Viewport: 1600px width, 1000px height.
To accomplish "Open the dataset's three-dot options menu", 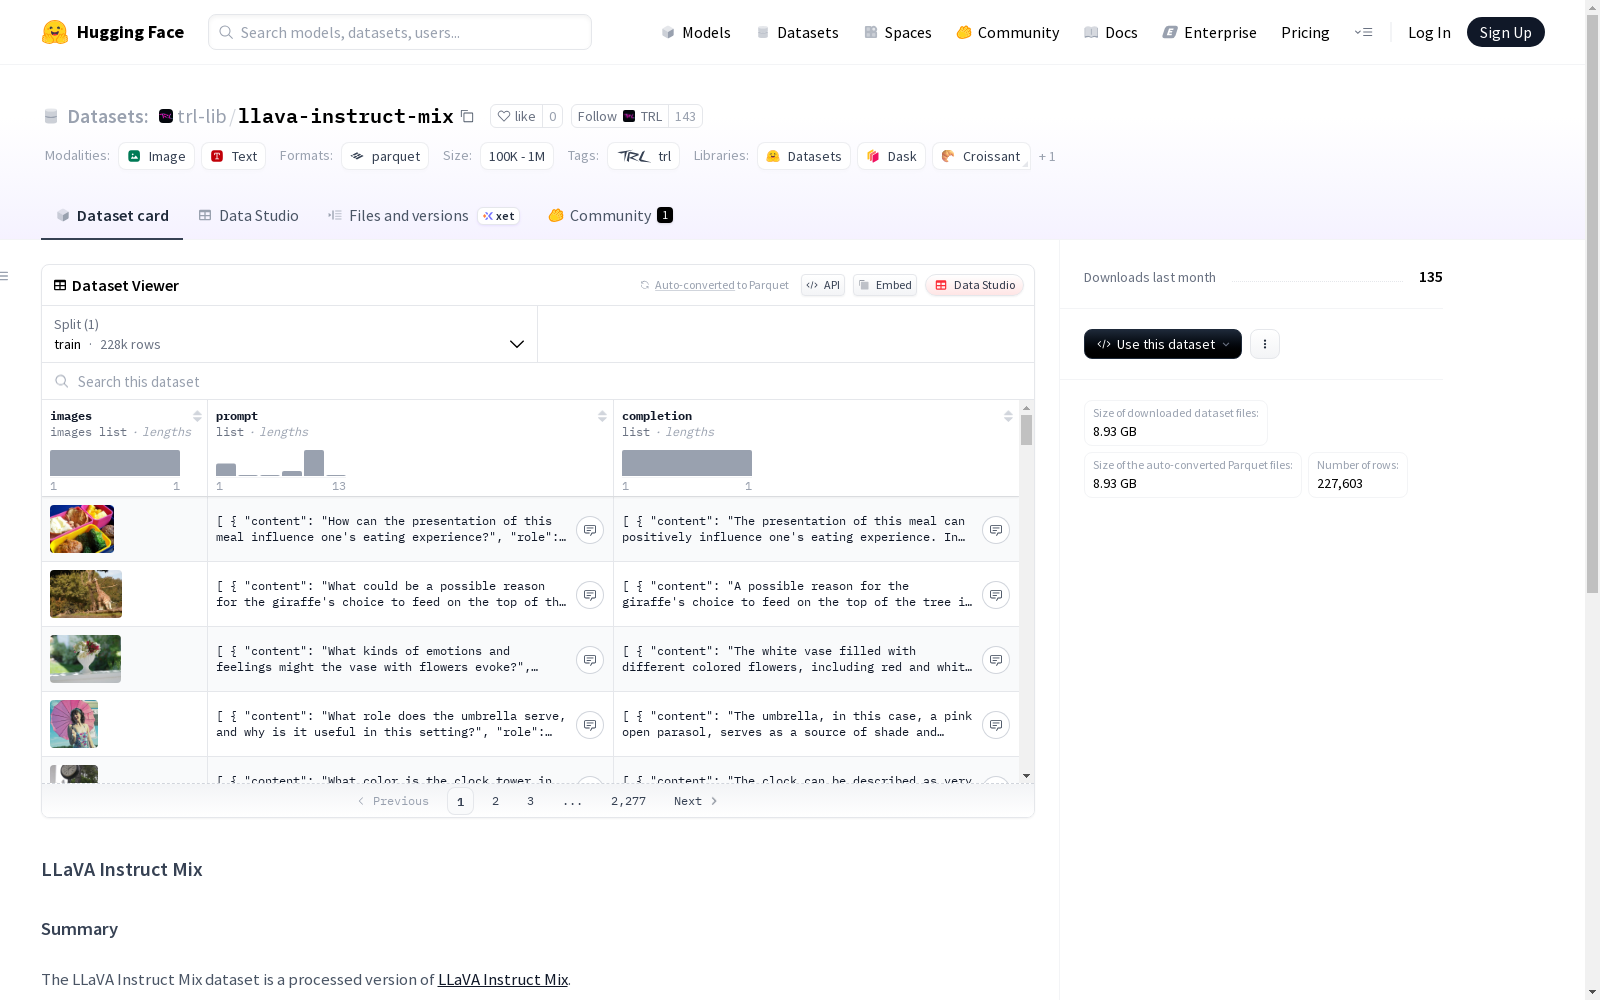I will click(1265, 344).
